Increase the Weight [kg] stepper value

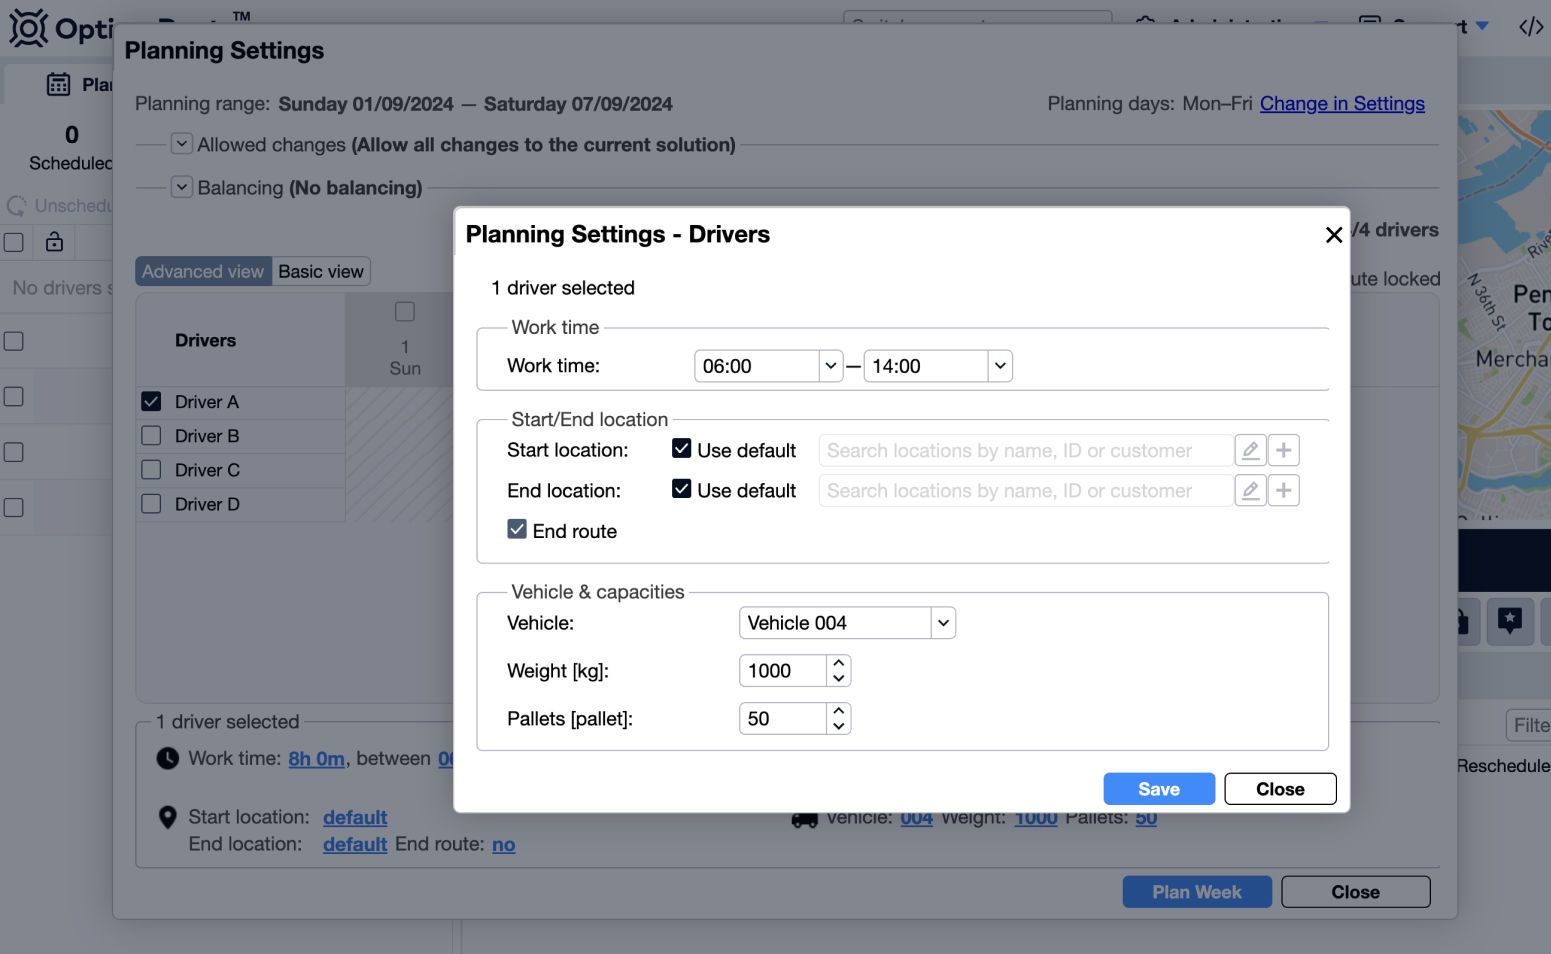coord(839,663)
